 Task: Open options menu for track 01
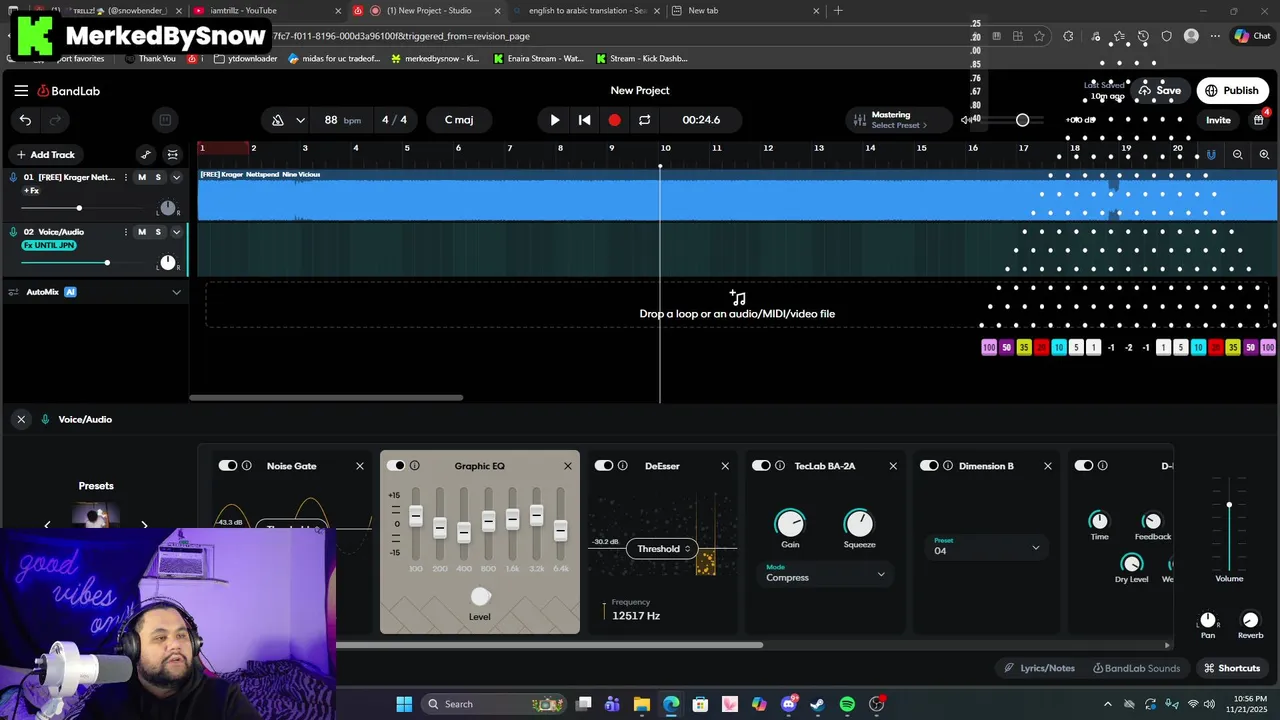tap(127, 177)
